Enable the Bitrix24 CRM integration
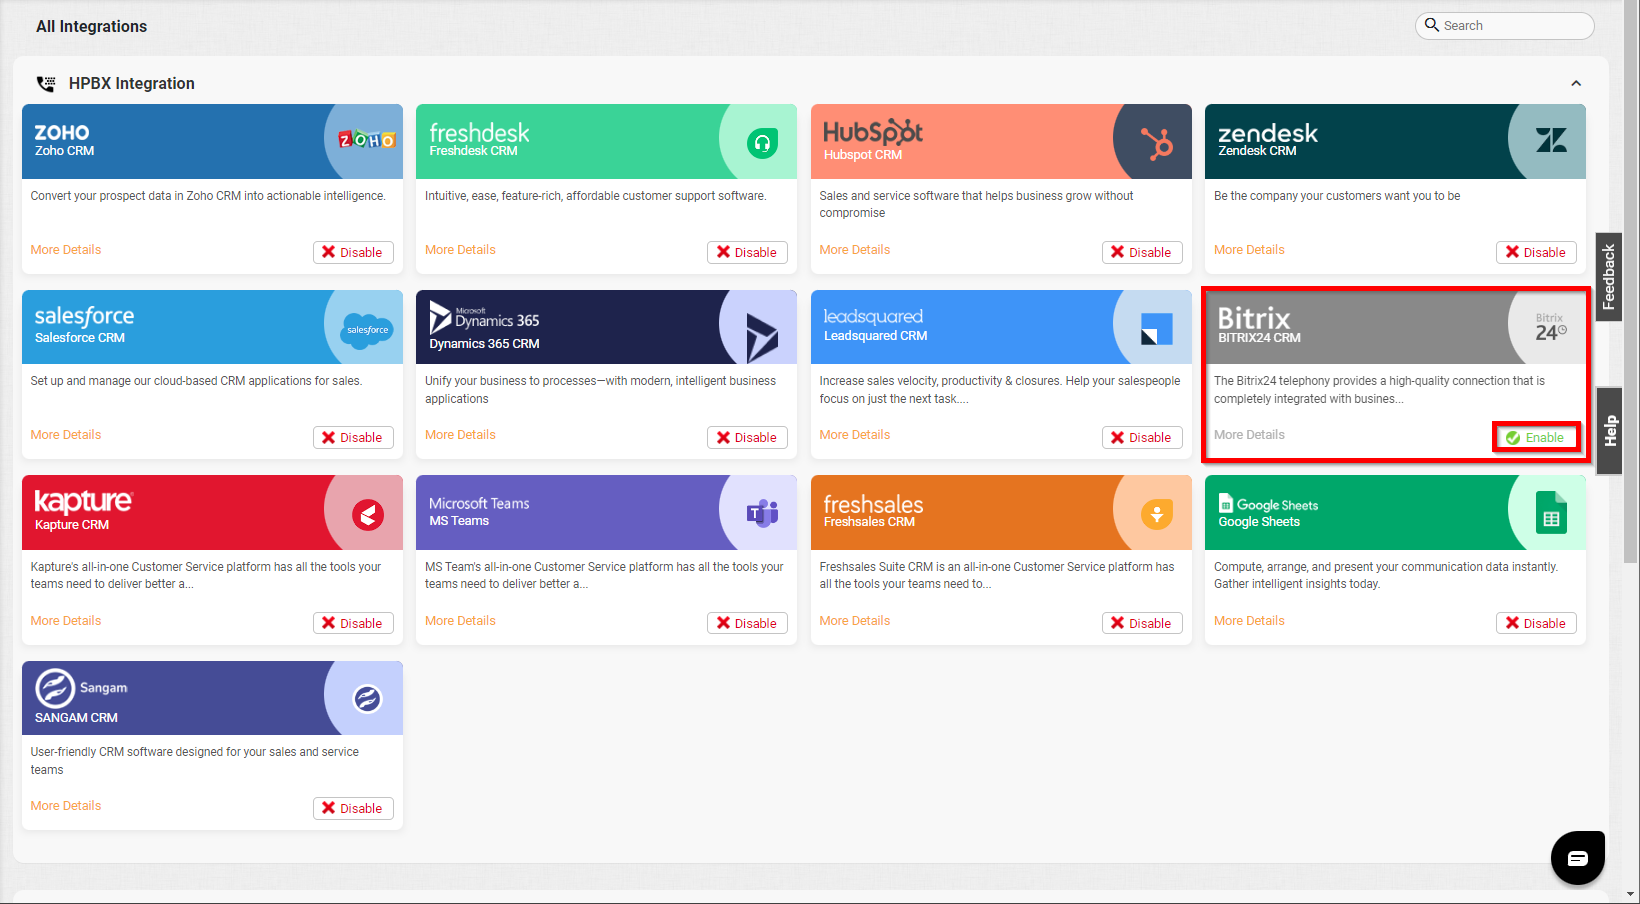 (1536, 437)
